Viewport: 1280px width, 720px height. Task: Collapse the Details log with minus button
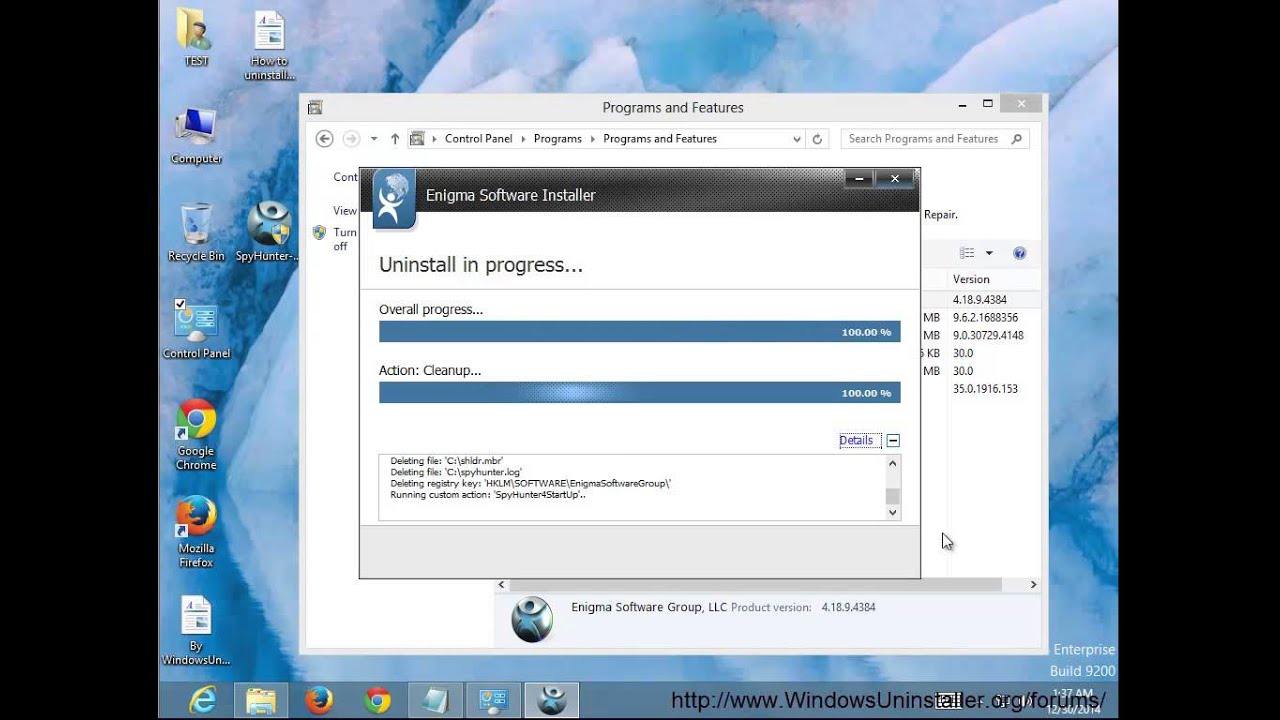(893, 440)
